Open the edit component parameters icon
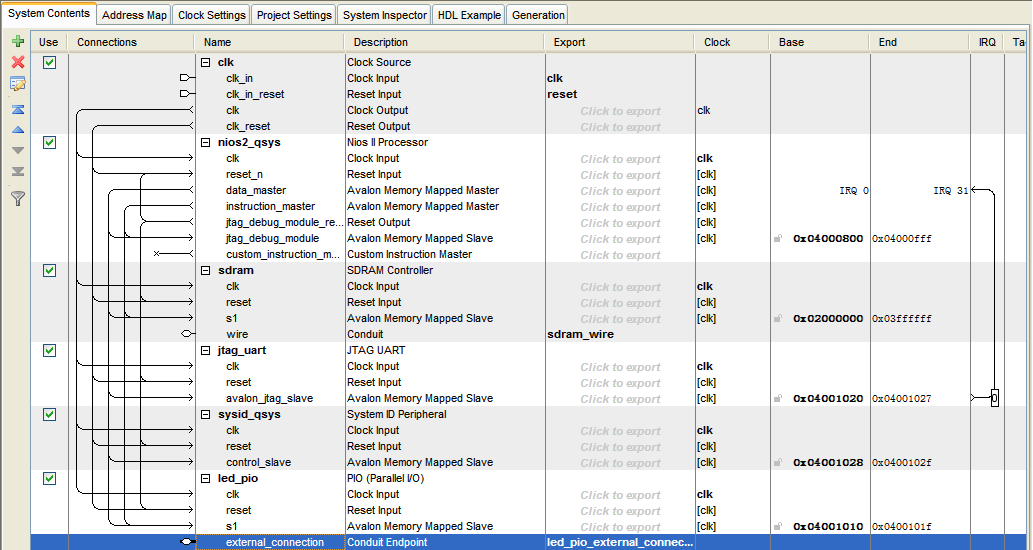 point(18,84)
